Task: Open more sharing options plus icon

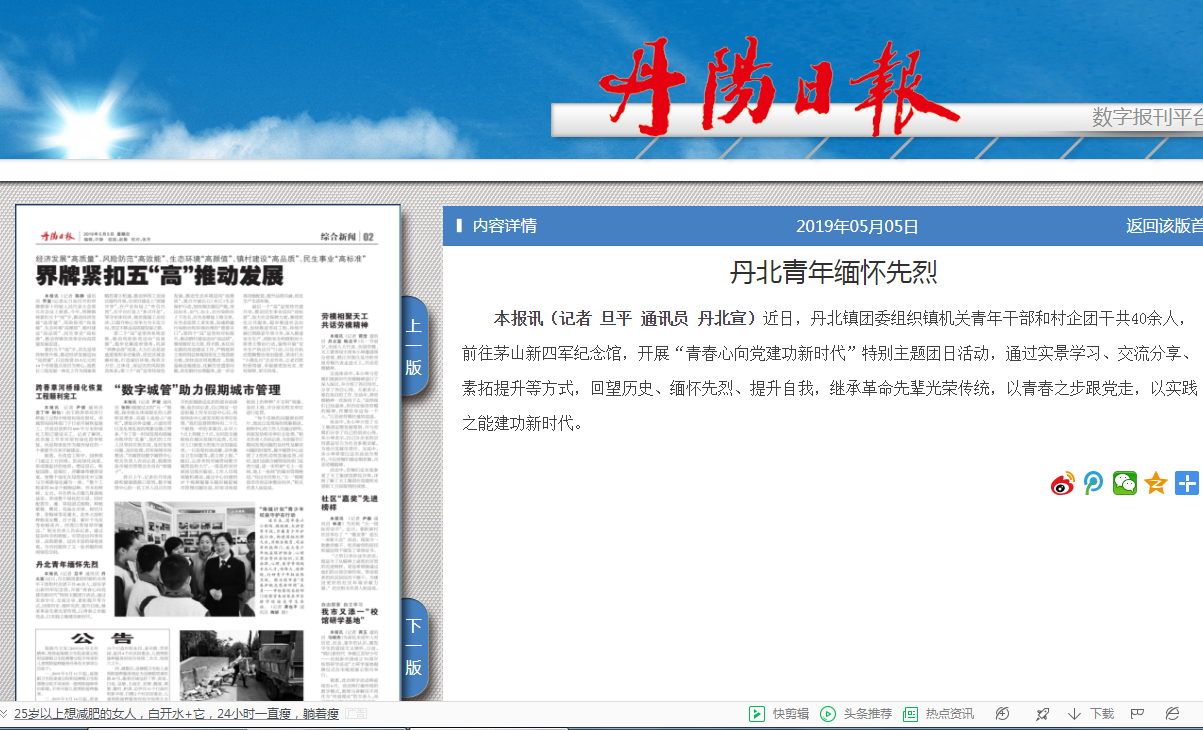Action: point(1187,484)
